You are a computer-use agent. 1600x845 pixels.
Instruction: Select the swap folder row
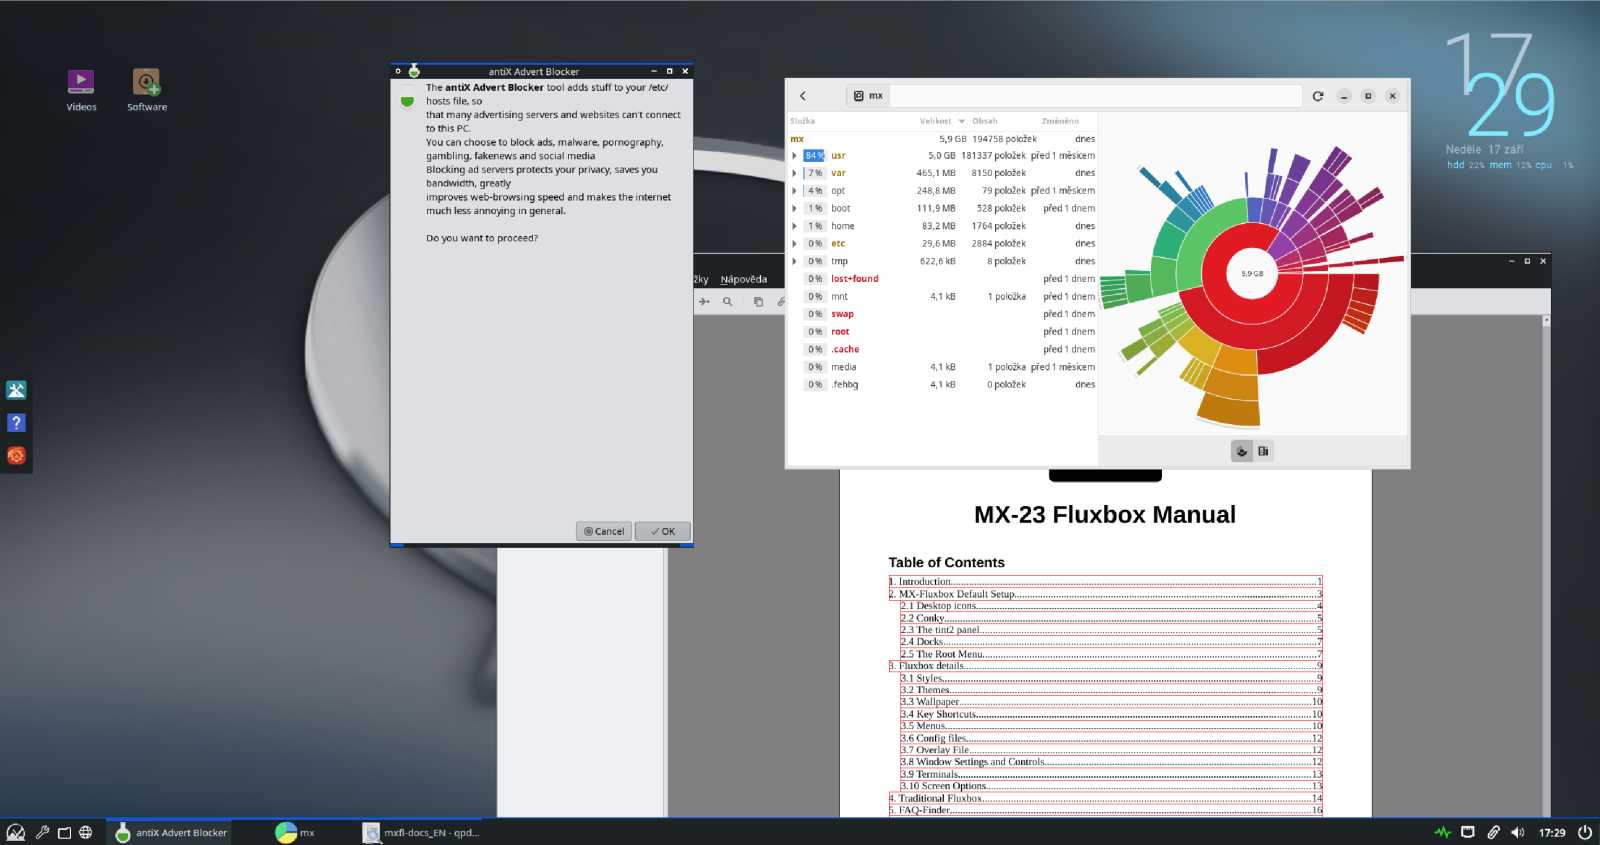943,314
